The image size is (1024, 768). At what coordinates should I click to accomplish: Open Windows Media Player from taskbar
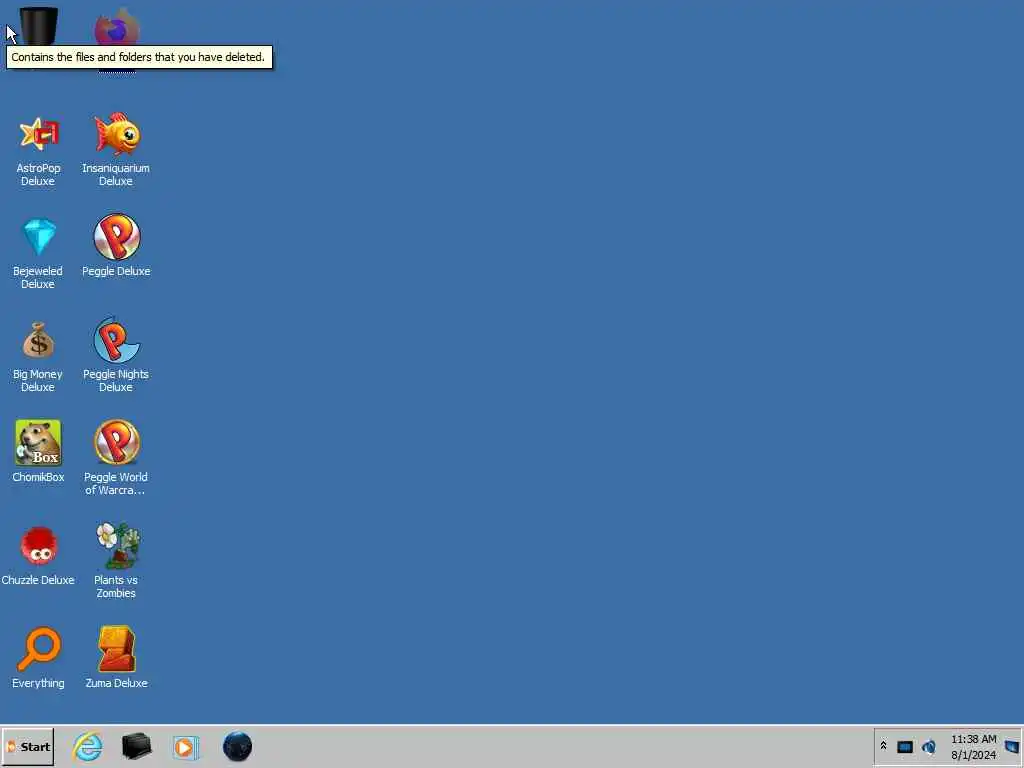tap(185, 747)
